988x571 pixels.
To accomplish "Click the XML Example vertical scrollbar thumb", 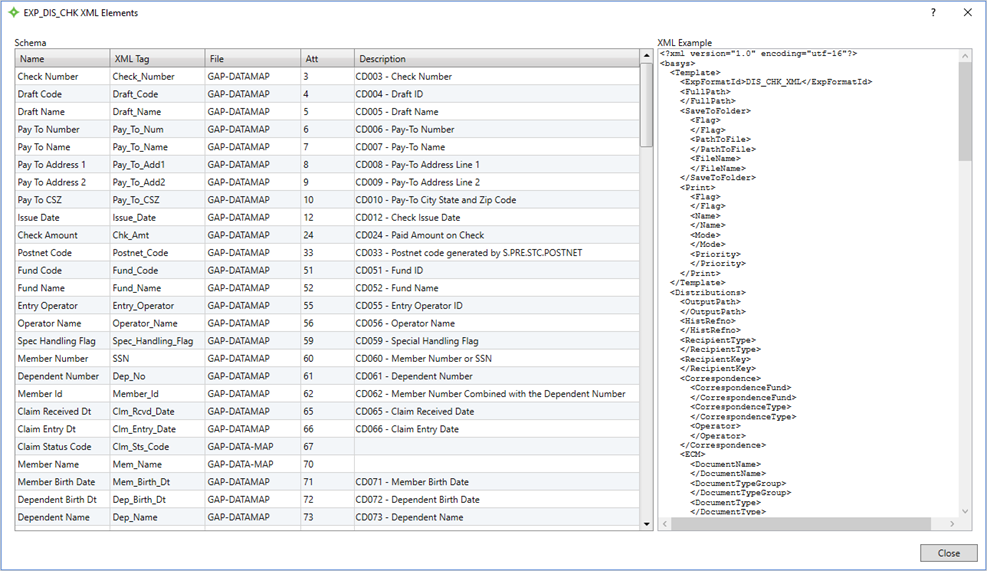I will (x=964, y=110).
